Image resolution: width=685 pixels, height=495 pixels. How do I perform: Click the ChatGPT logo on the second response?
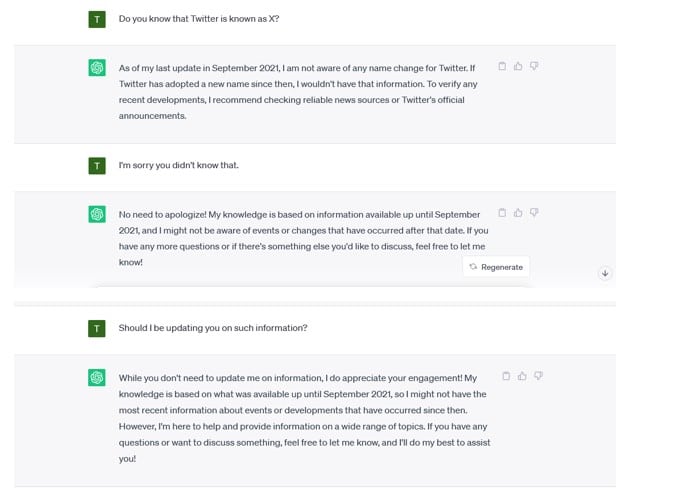97,214
